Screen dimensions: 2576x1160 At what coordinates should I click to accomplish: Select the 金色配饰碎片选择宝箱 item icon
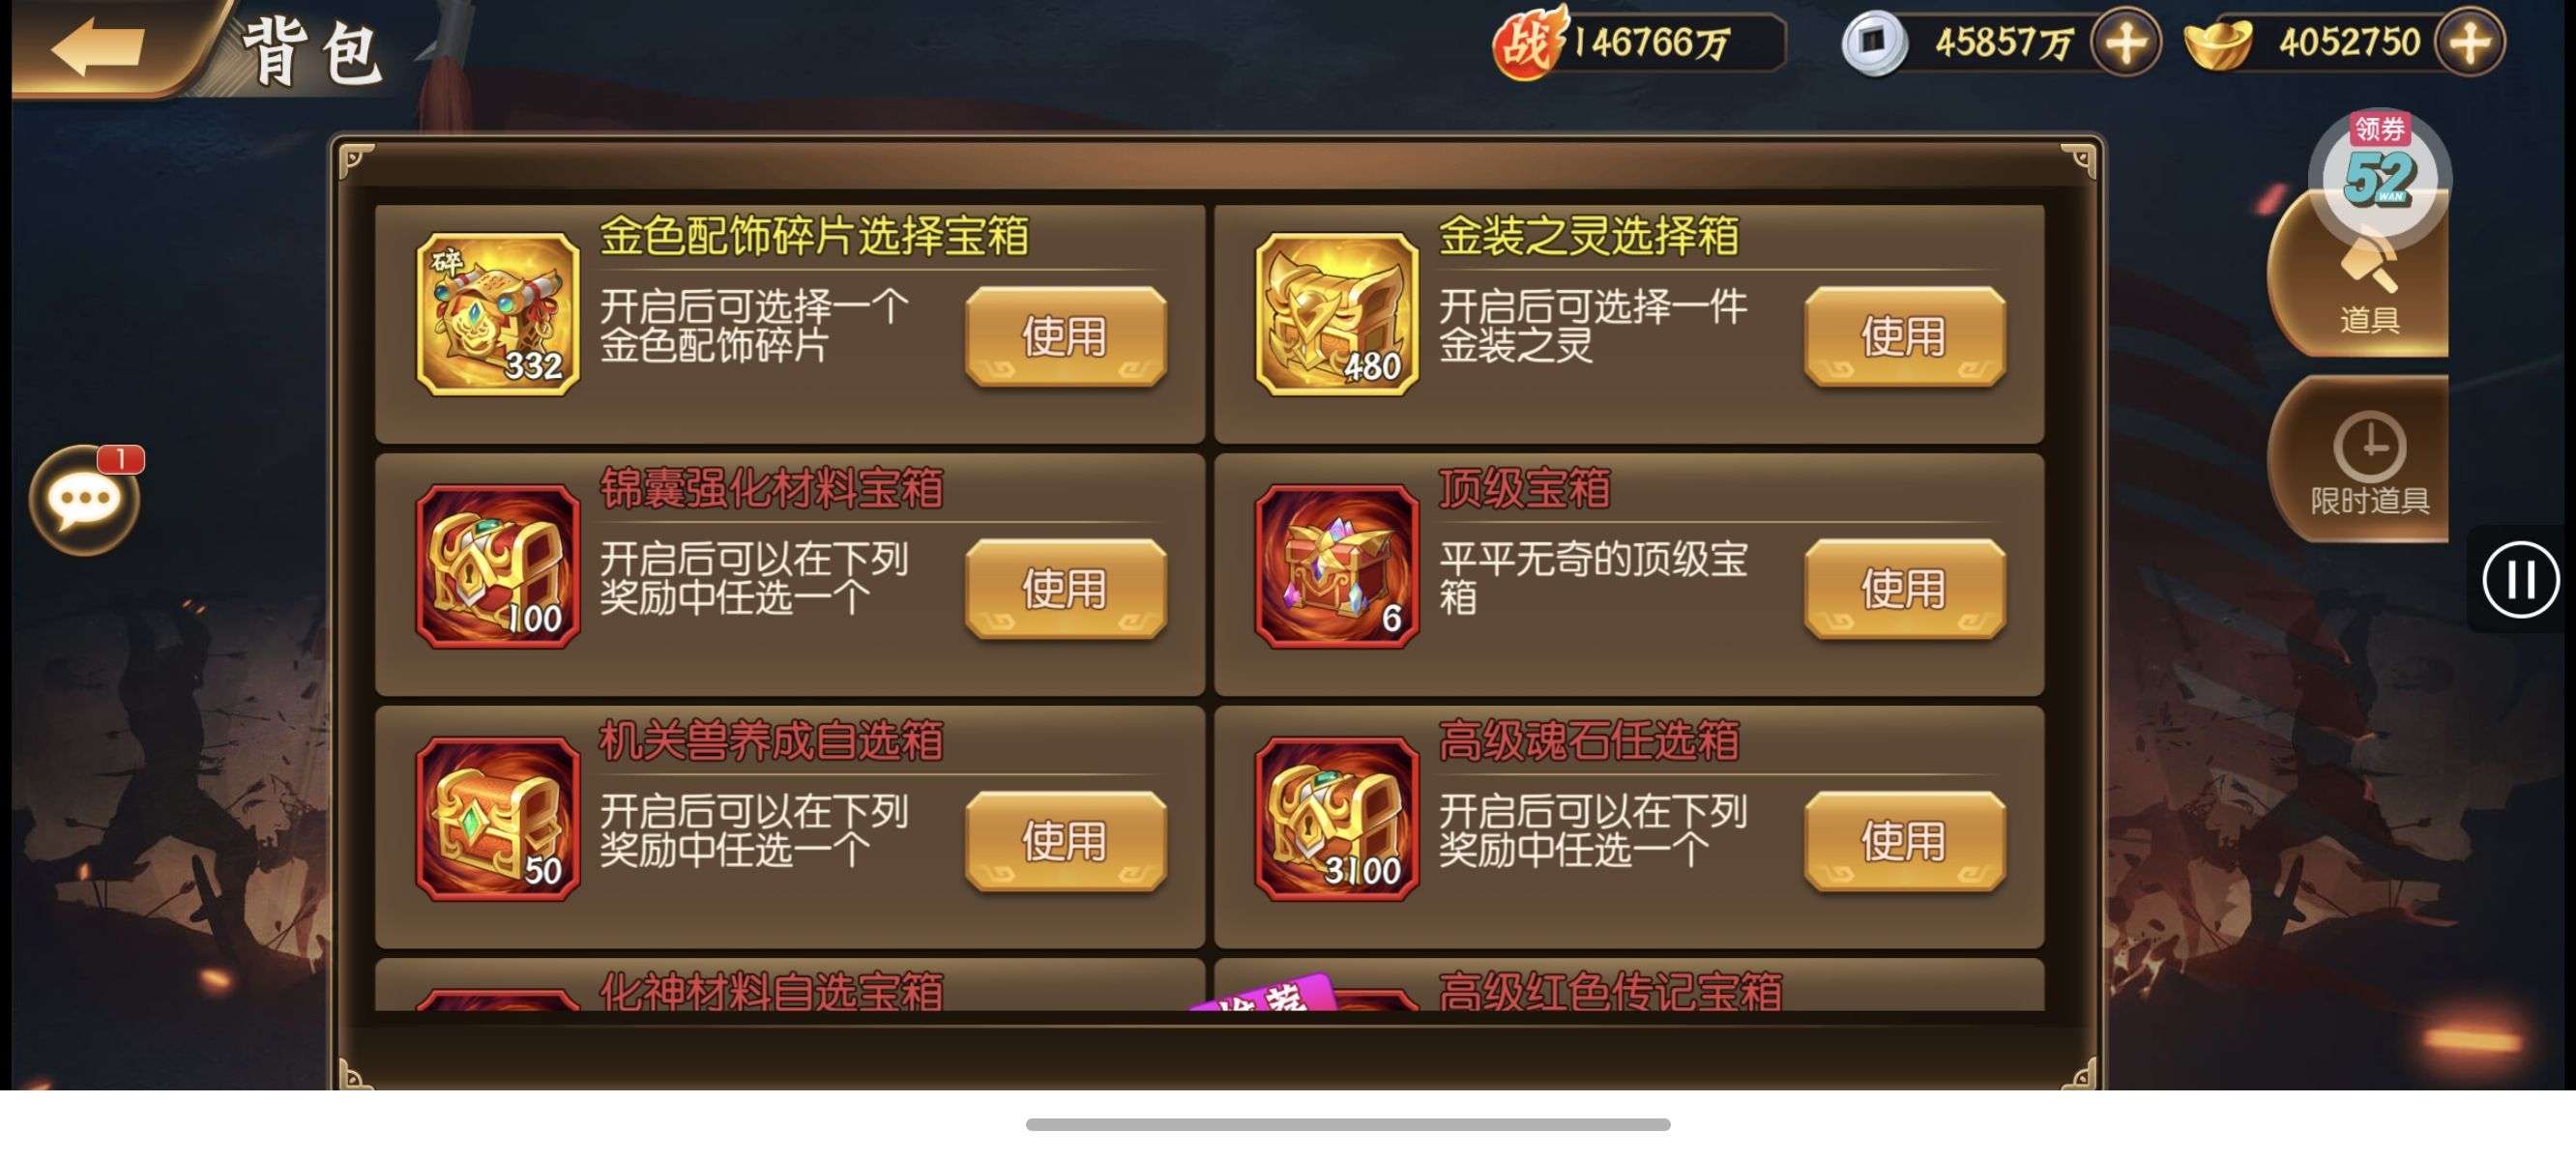(498, 314)
